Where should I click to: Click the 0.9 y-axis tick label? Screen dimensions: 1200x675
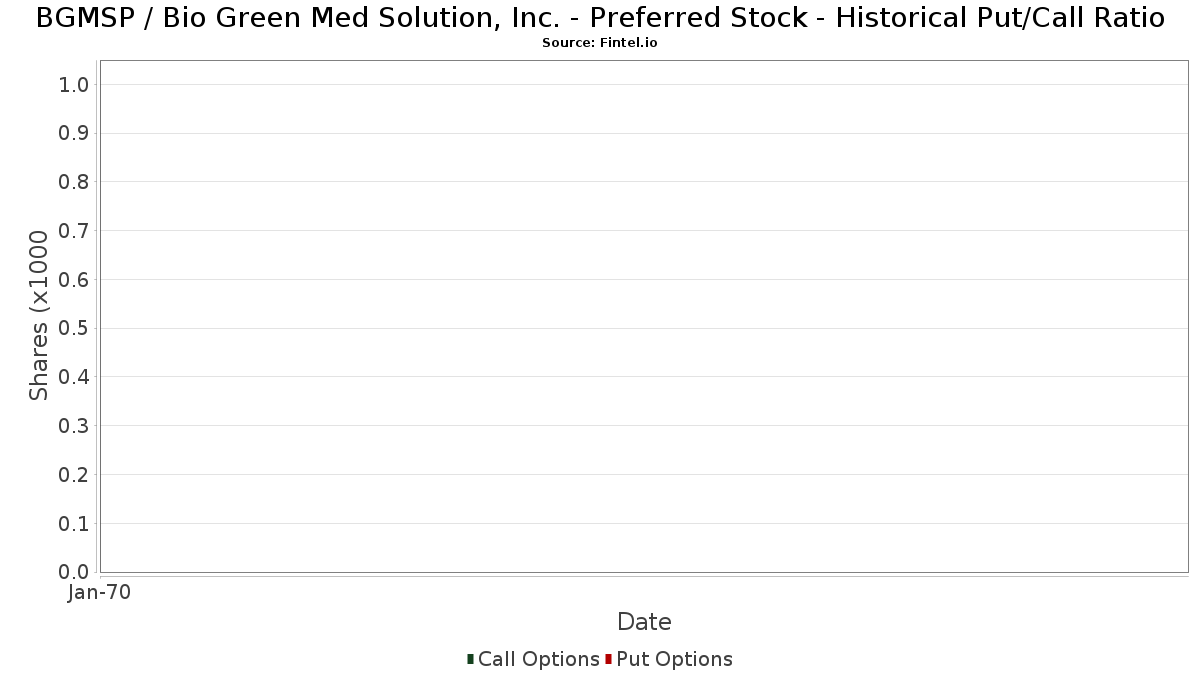click(74, 134)
